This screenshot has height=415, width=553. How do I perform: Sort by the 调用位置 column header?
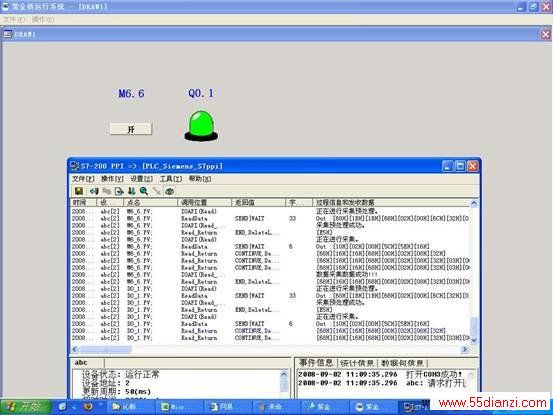tap(205, 202)
